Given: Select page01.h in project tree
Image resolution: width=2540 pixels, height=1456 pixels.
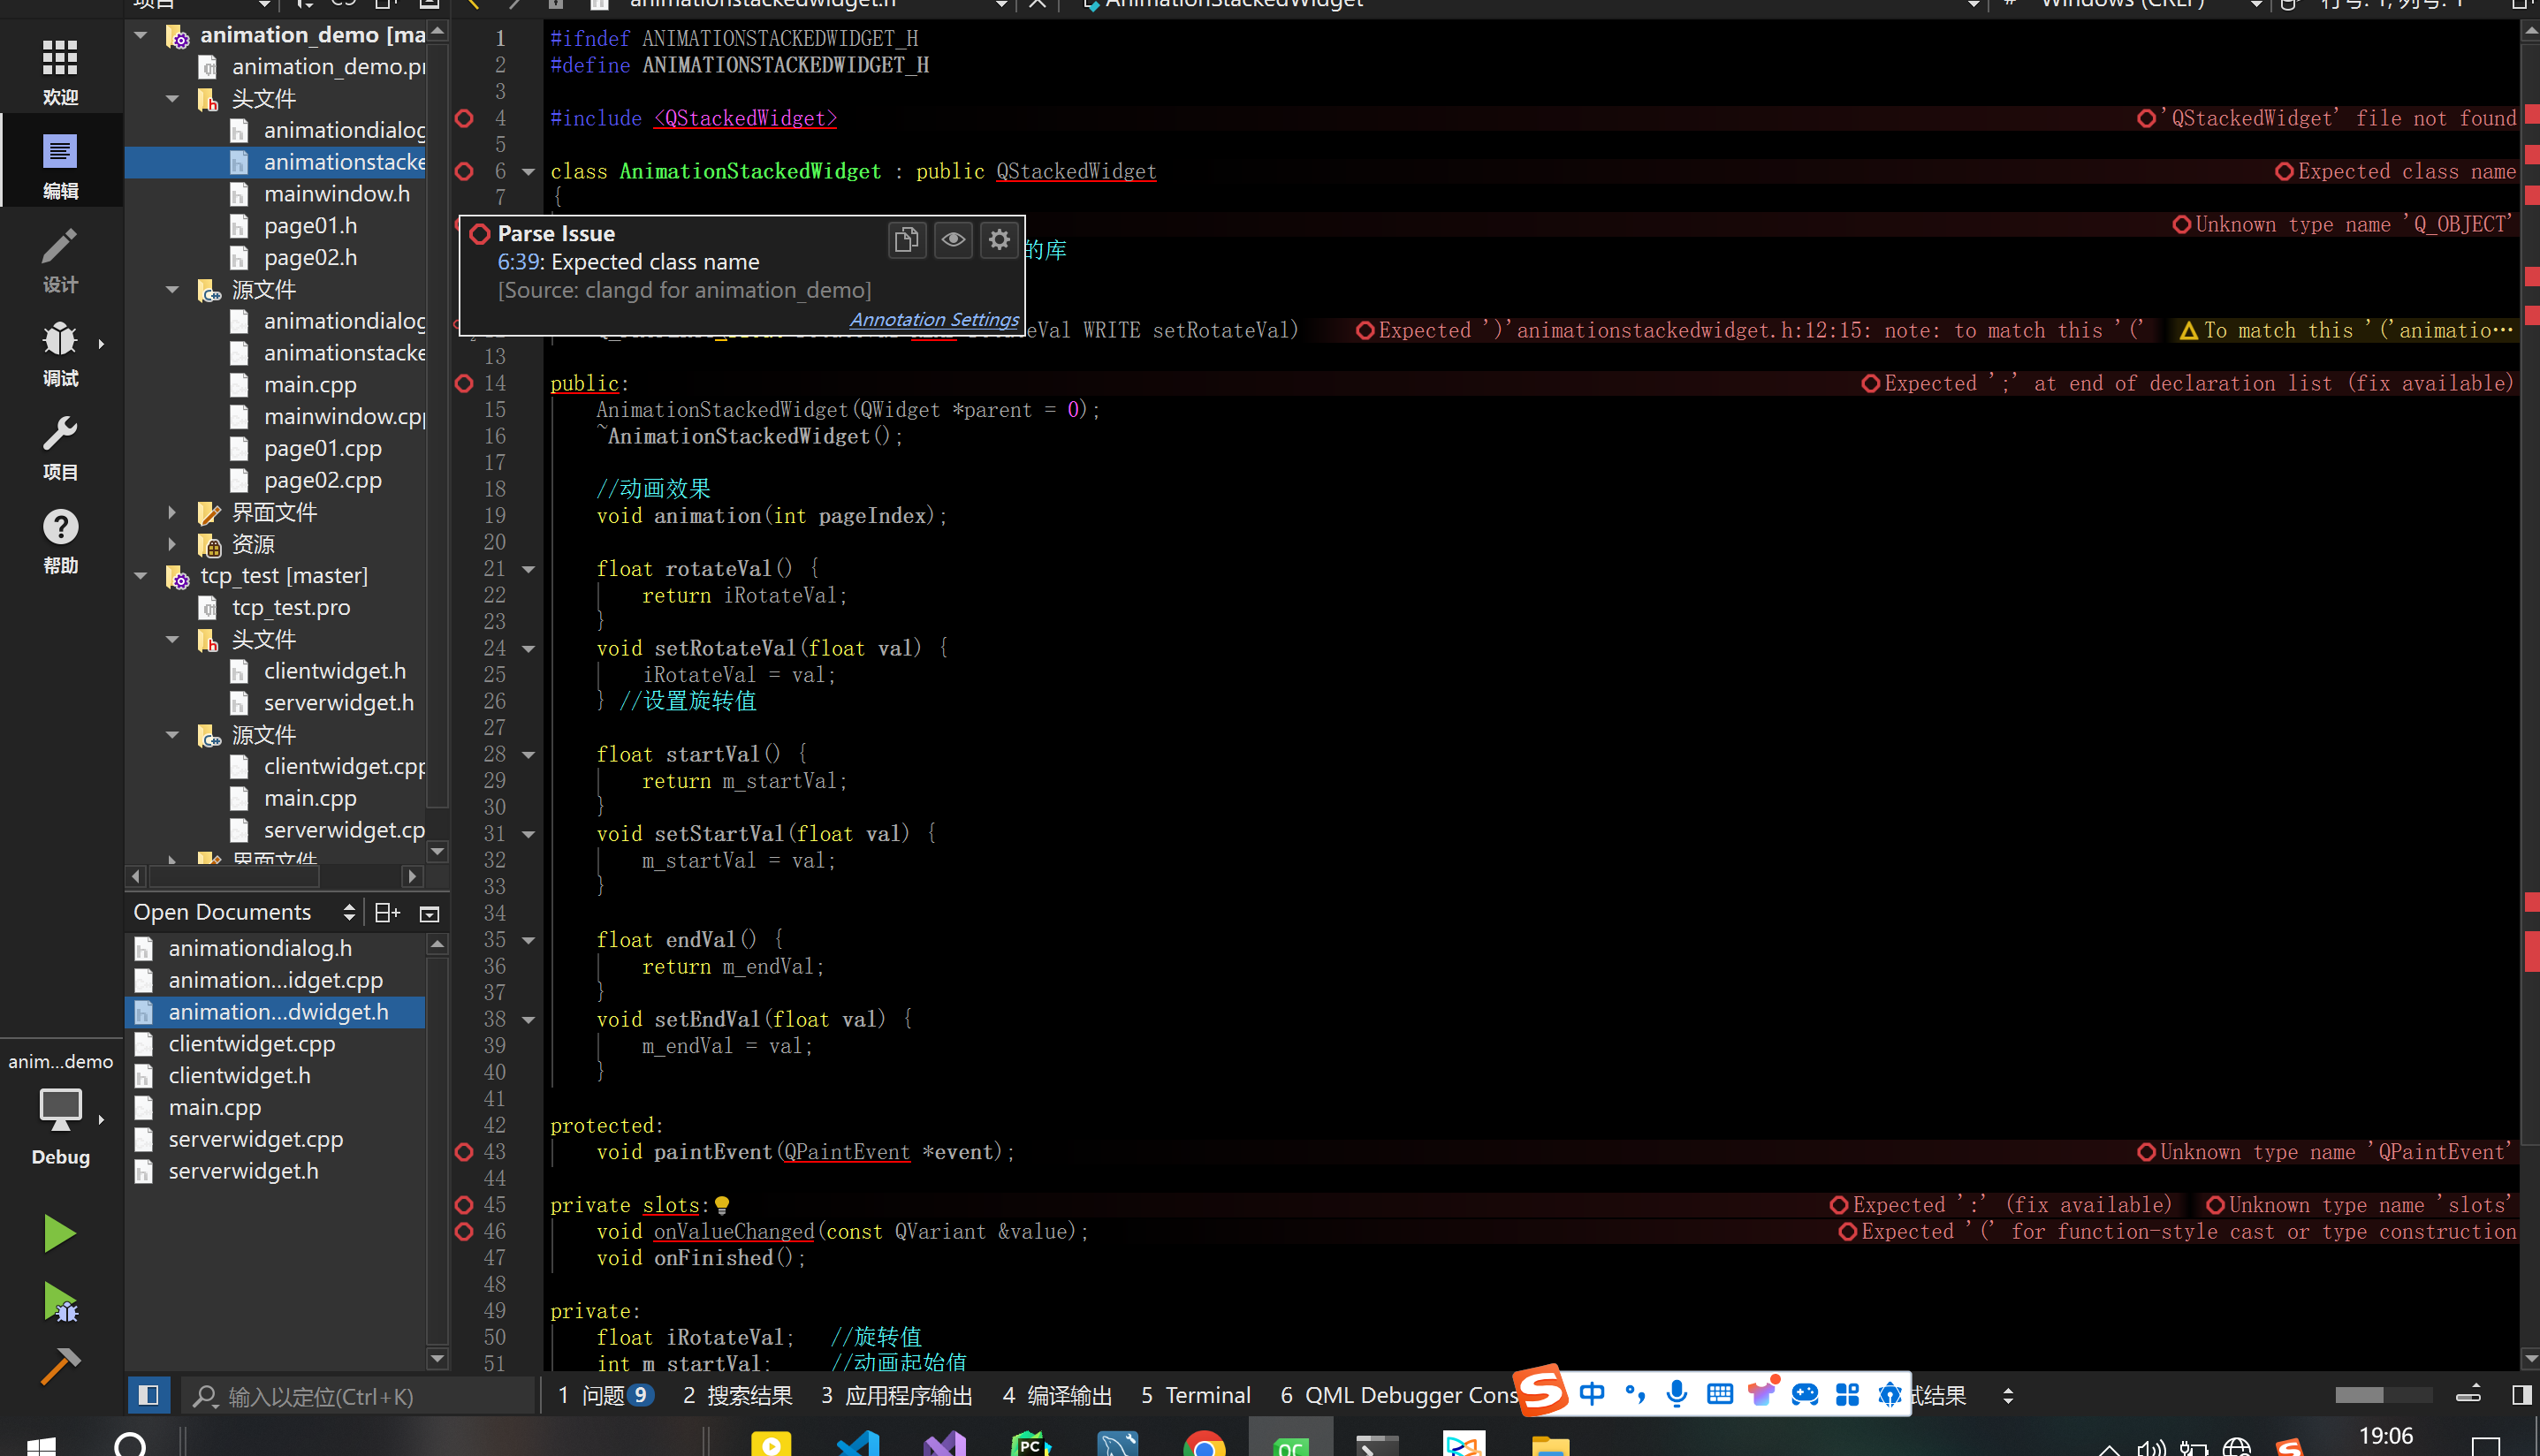Looking at the screenshot, I should click(x=310, y=226).
